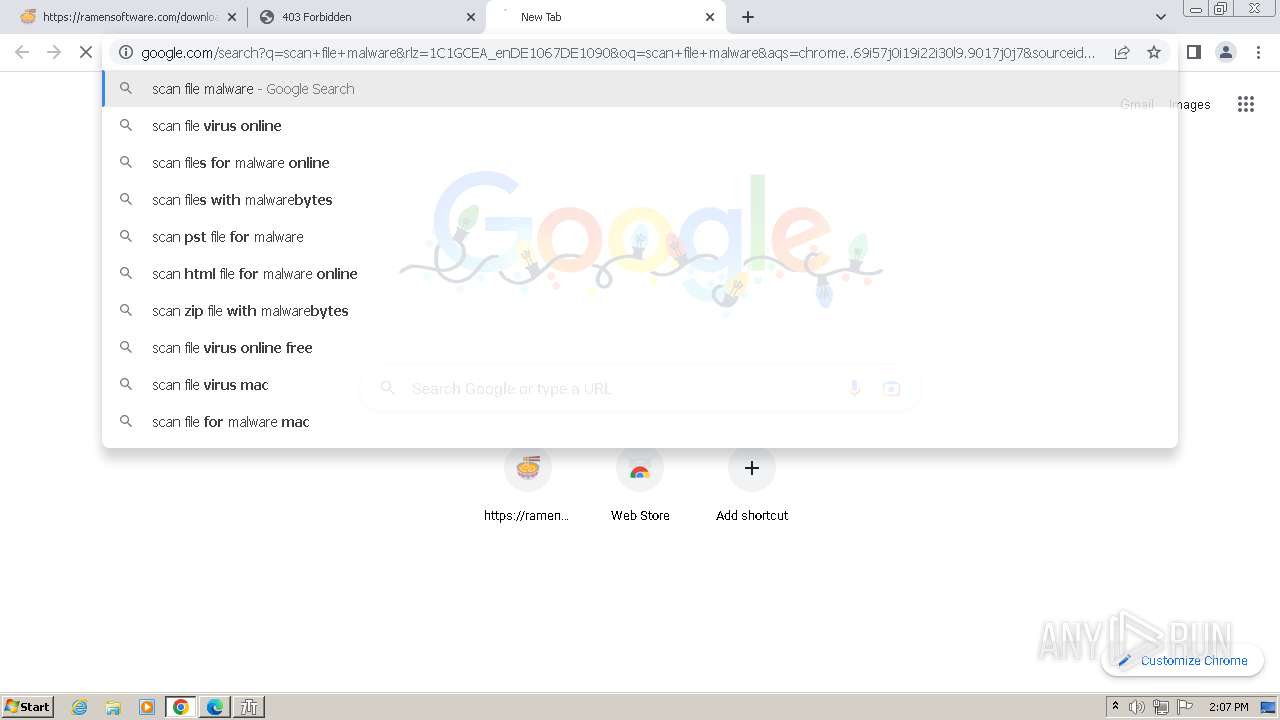Open the Action Center flag icon
1280x720 pixels.
click(1185, 707)
